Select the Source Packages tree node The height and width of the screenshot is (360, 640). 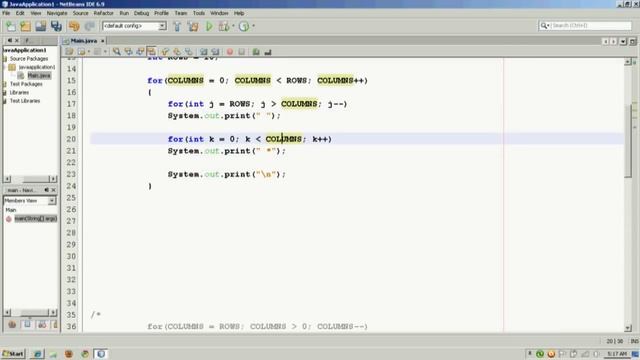pyautogui.click(x=29, y=59)
